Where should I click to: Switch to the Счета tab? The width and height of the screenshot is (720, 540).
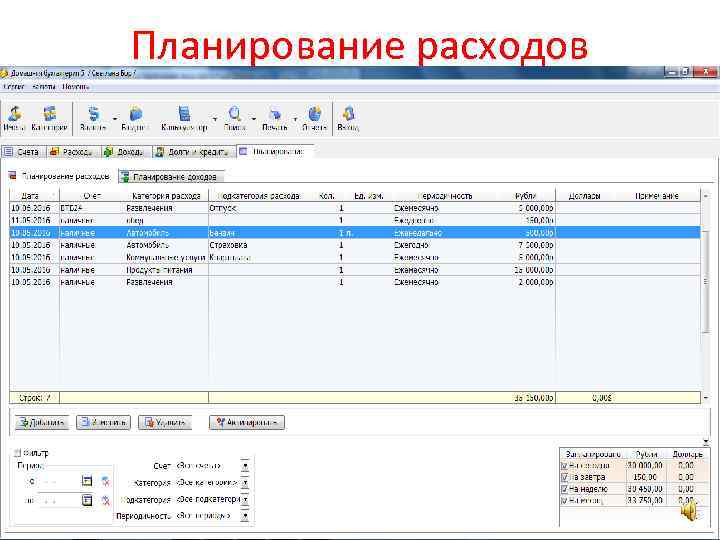pos(22,152)
